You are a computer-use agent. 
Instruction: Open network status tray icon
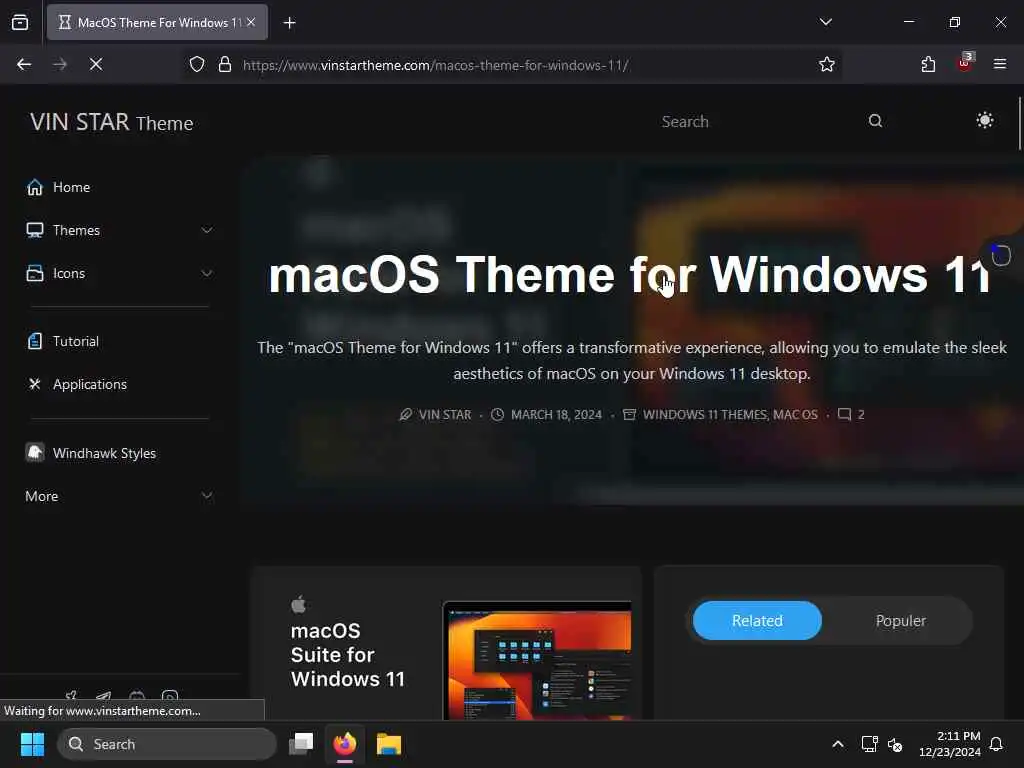pos(869,744)
